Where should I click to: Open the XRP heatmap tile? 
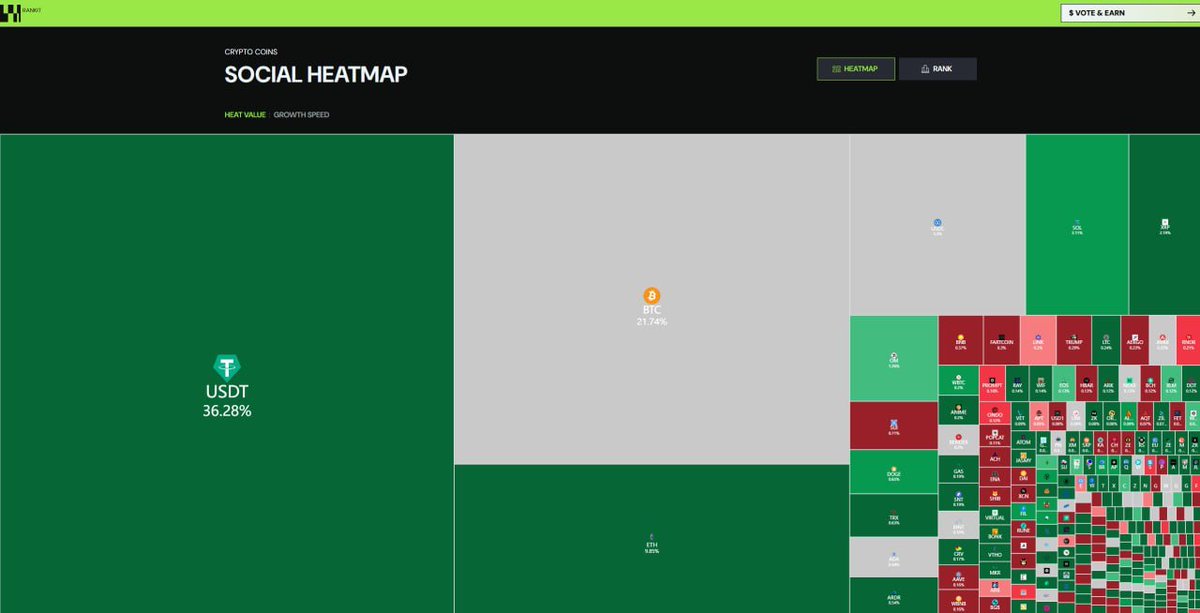1164,224
